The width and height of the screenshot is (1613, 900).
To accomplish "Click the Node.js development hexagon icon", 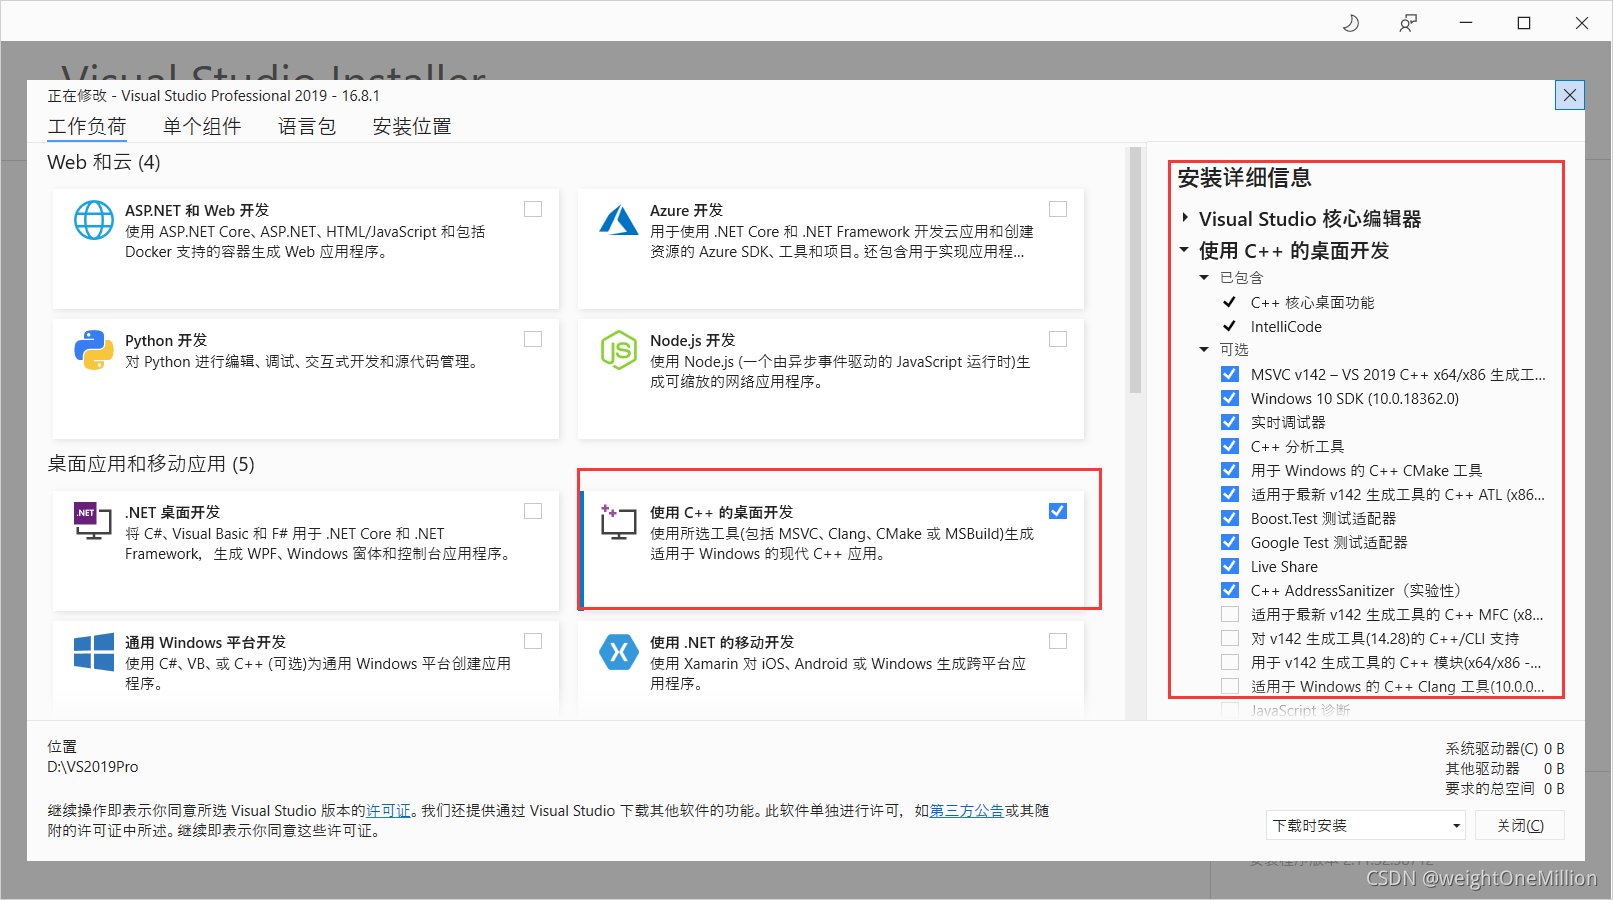I will click(619, 350).
